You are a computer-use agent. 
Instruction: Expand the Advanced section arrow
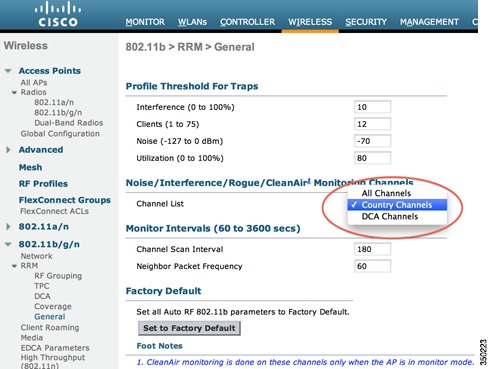click(x=8, y=150)
